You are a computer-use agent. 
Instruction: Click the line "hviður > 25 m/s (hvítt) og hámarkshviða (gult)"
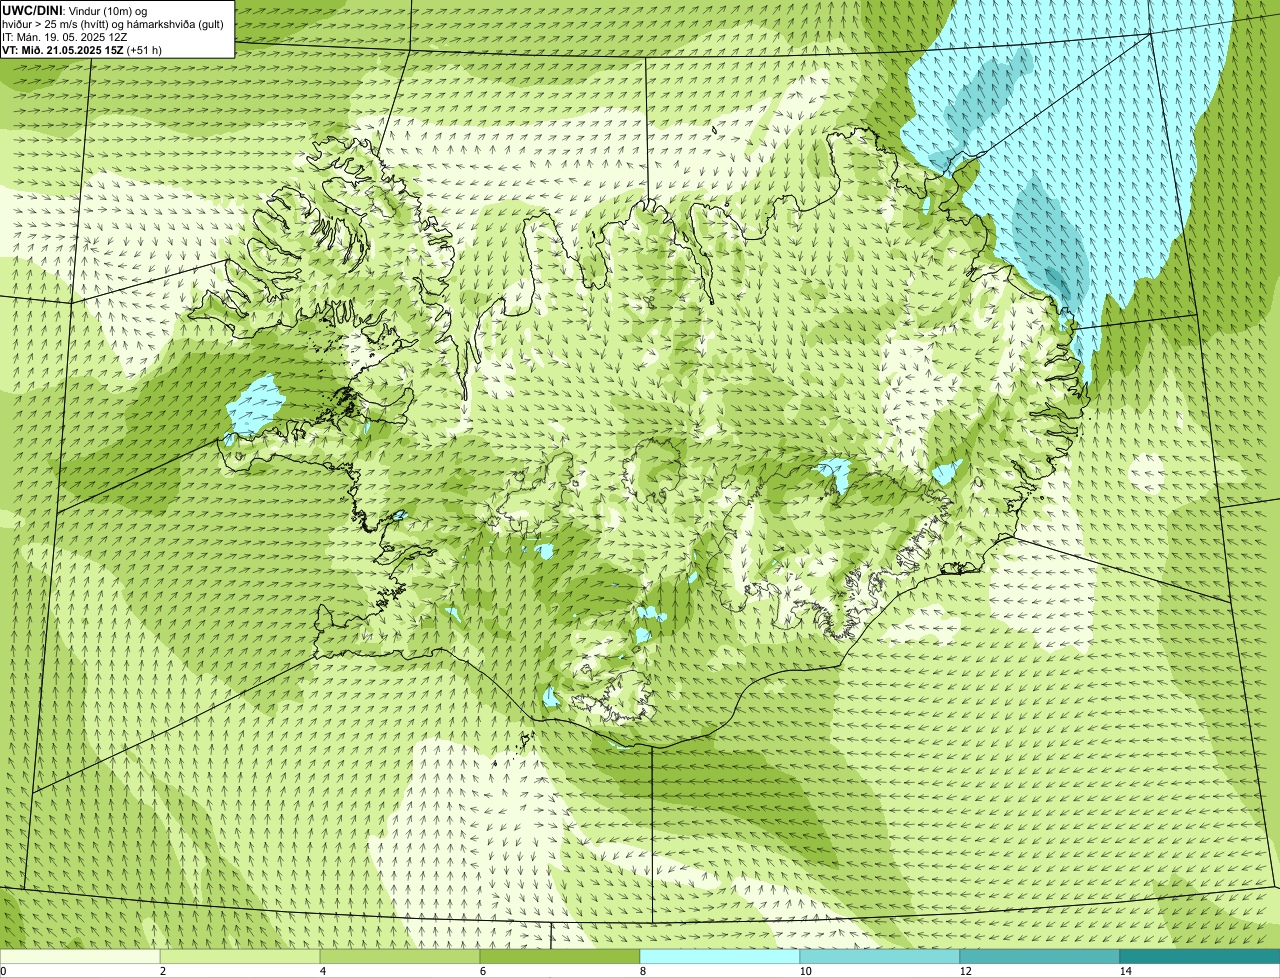[x=113, y=23]
